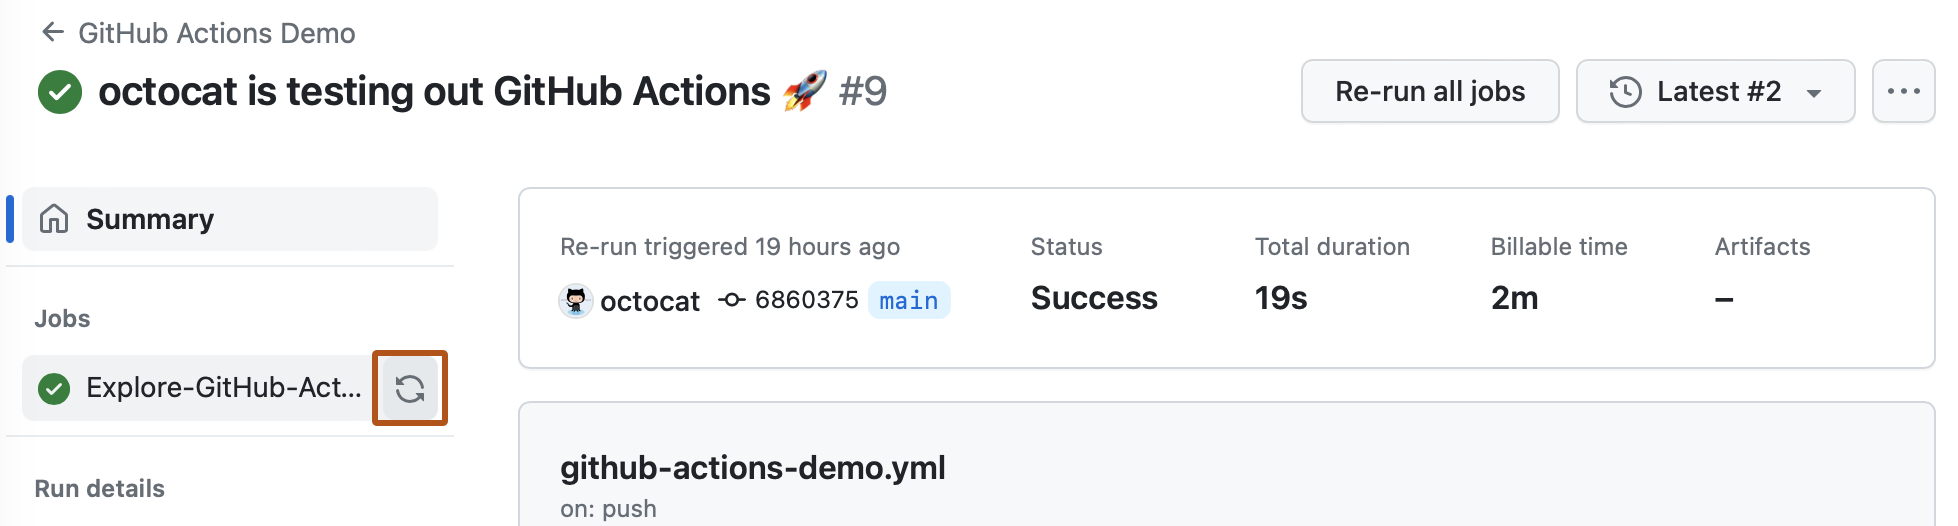Click the main branch label
Viewport: 1958px width, 526px height.
click(x=908, y=300)
